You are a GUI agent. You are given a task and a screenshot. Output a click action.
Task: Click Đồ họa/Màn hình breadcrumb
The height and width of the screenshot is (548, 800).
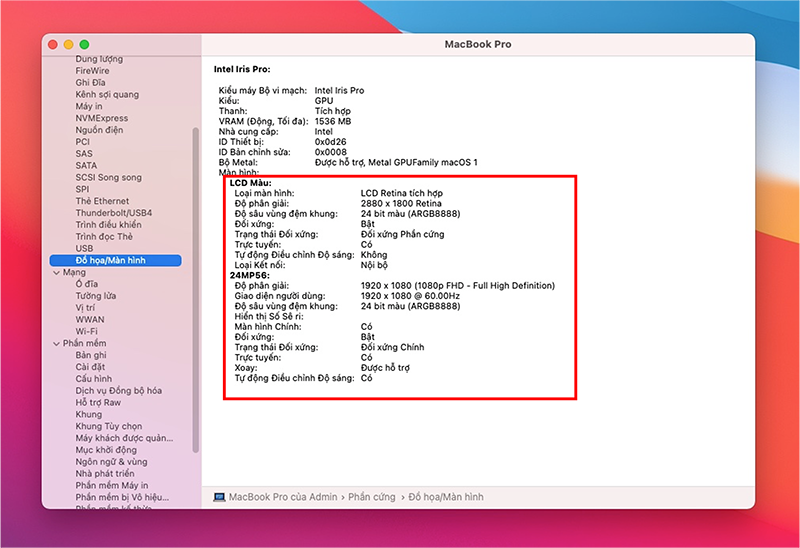coord(446,497)
